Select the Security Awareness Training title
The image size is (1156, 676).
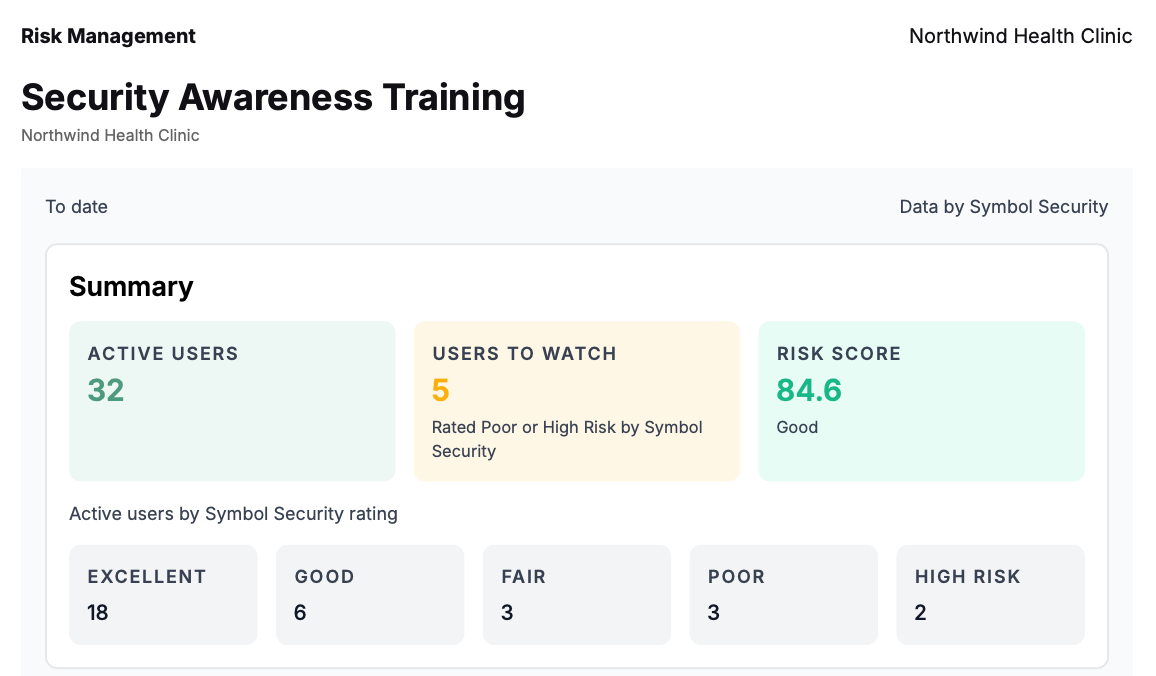pyautogui.click(x=273, y=97)
